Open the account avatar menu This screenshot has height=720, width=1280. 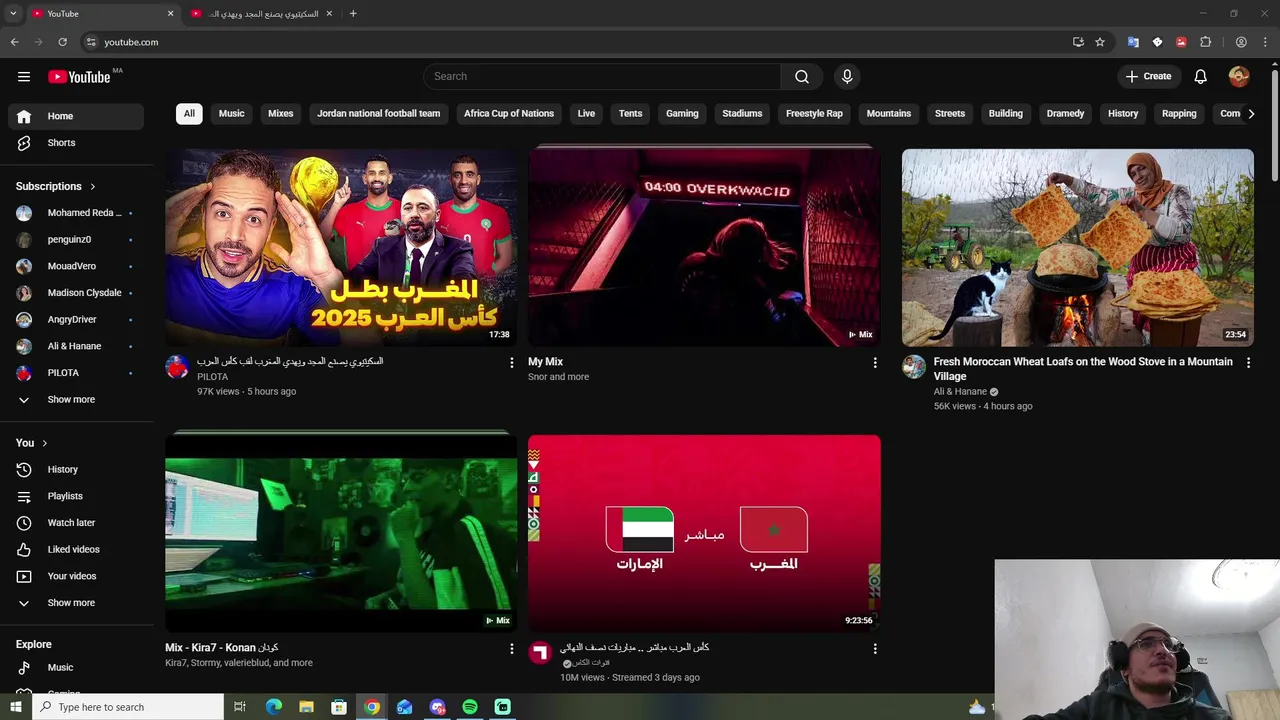tap(1239, 76)
